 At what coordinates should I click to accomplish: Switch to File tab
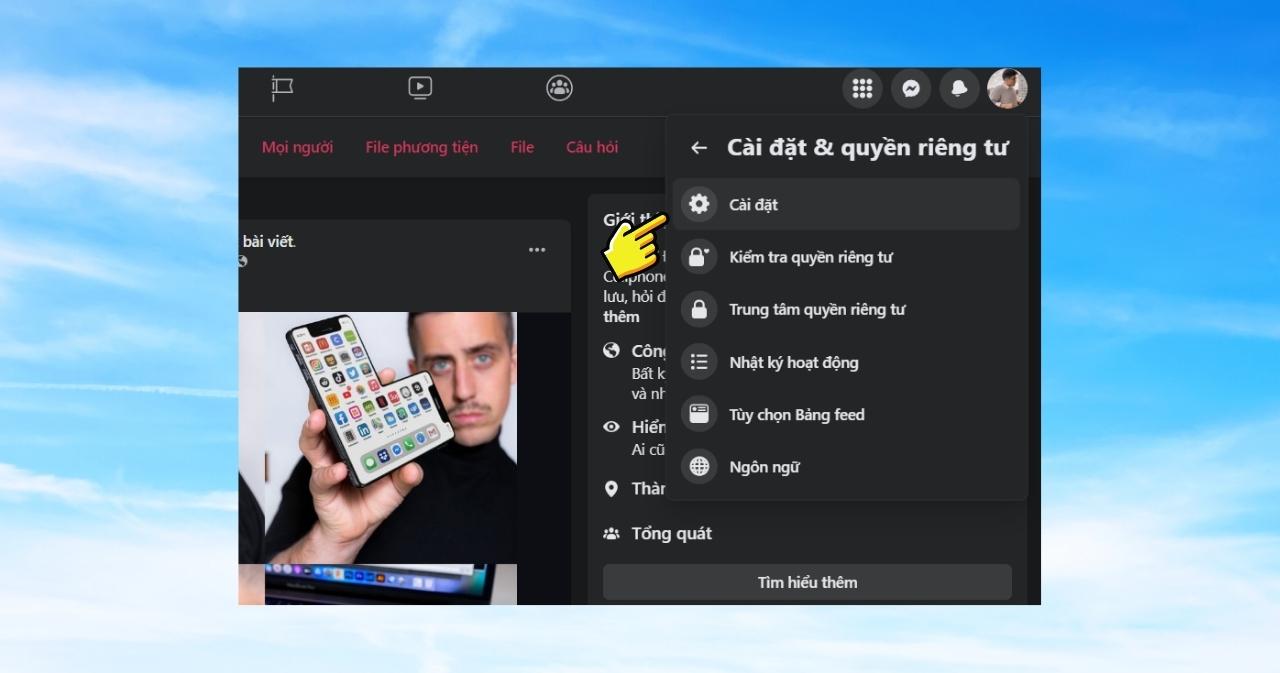(x=522, y=147)
